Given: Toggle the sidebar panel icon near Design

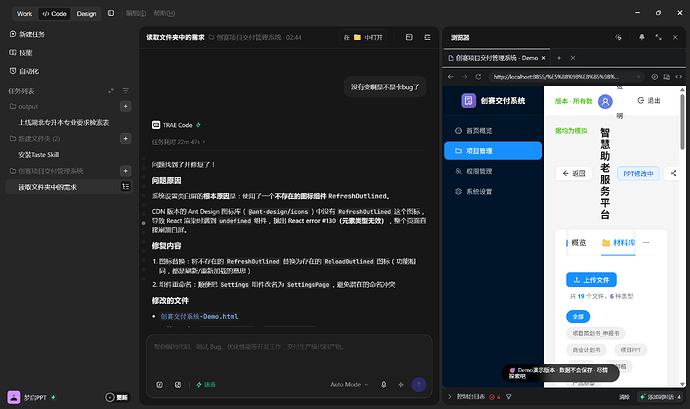Looking at the screenshot, I should [x=111, y=13].
